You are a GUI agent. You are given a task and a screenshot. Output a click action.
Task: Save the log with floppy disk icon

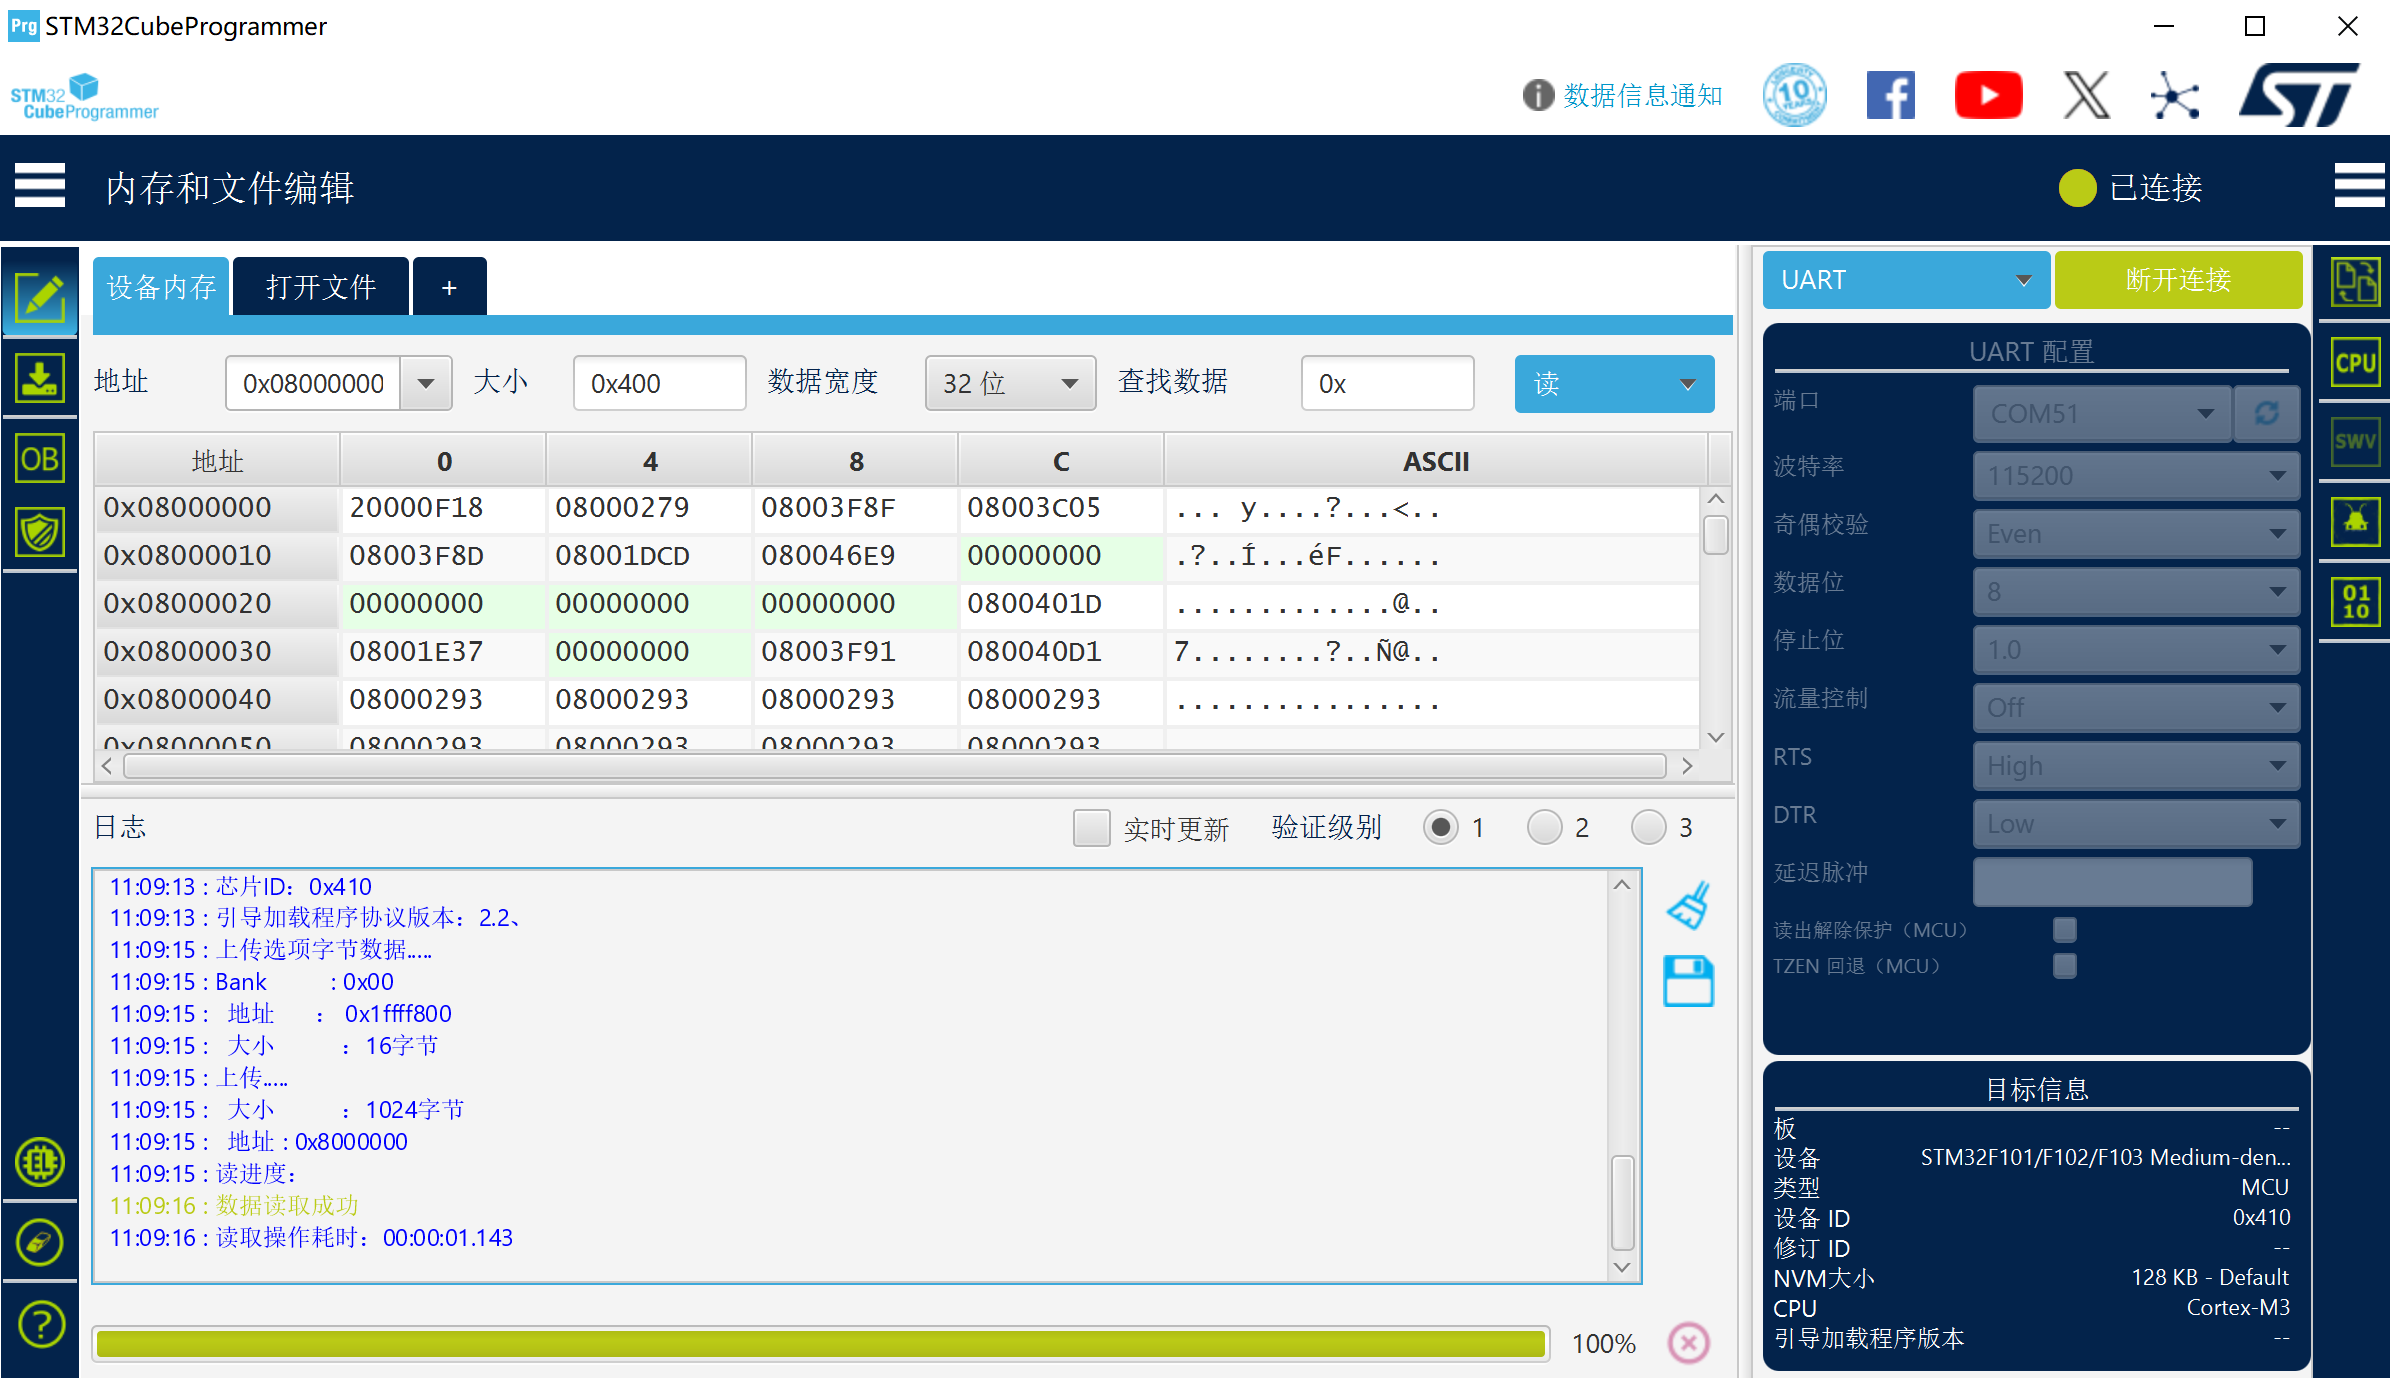coord(1689,981)
